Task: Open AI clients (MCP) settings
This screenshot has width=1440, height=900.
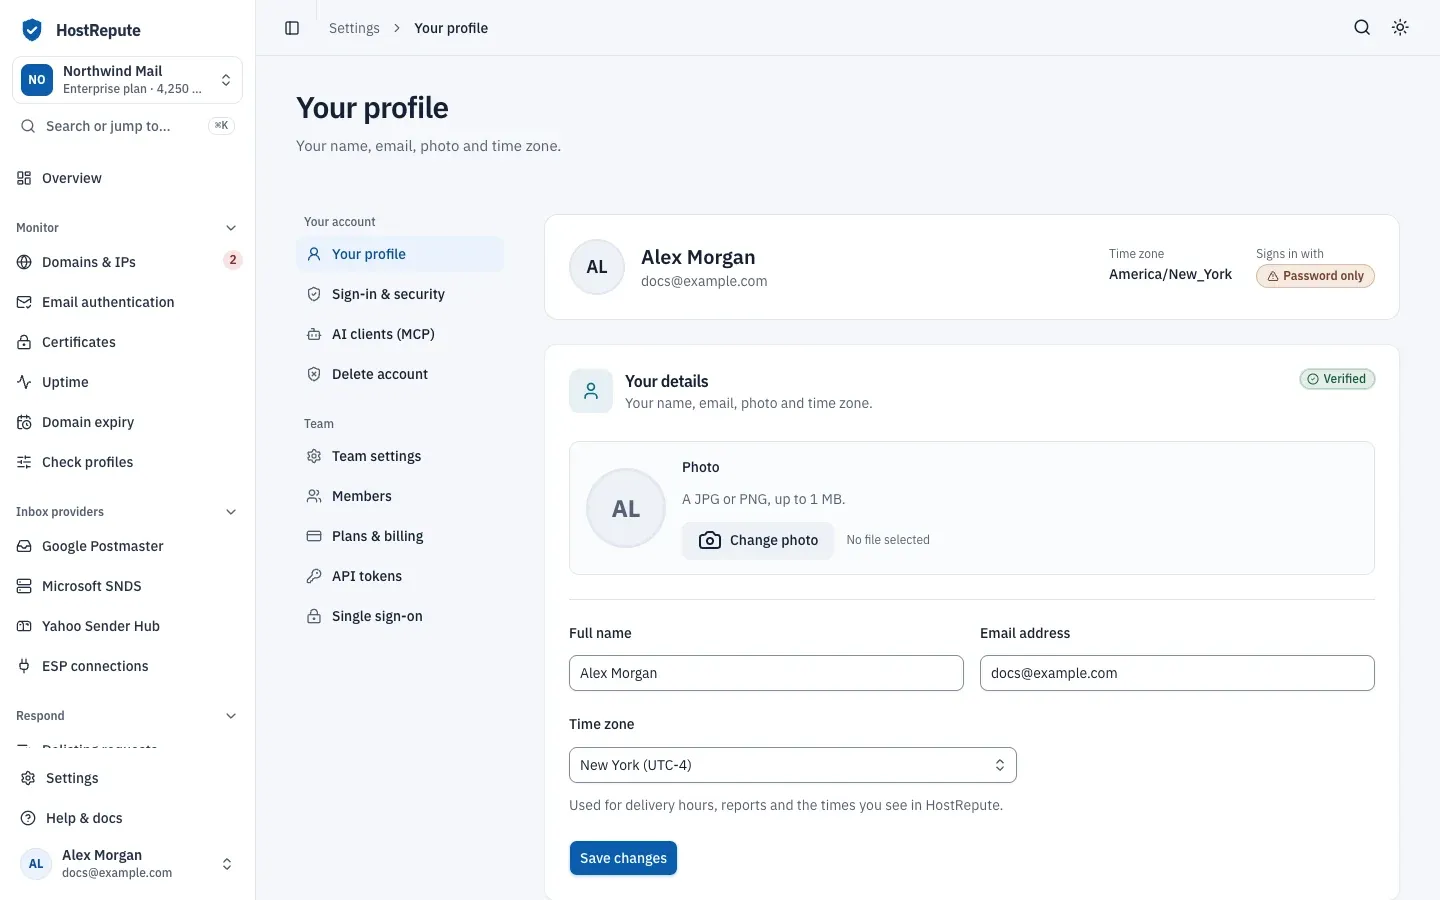Action: click(x=399, y=334)
